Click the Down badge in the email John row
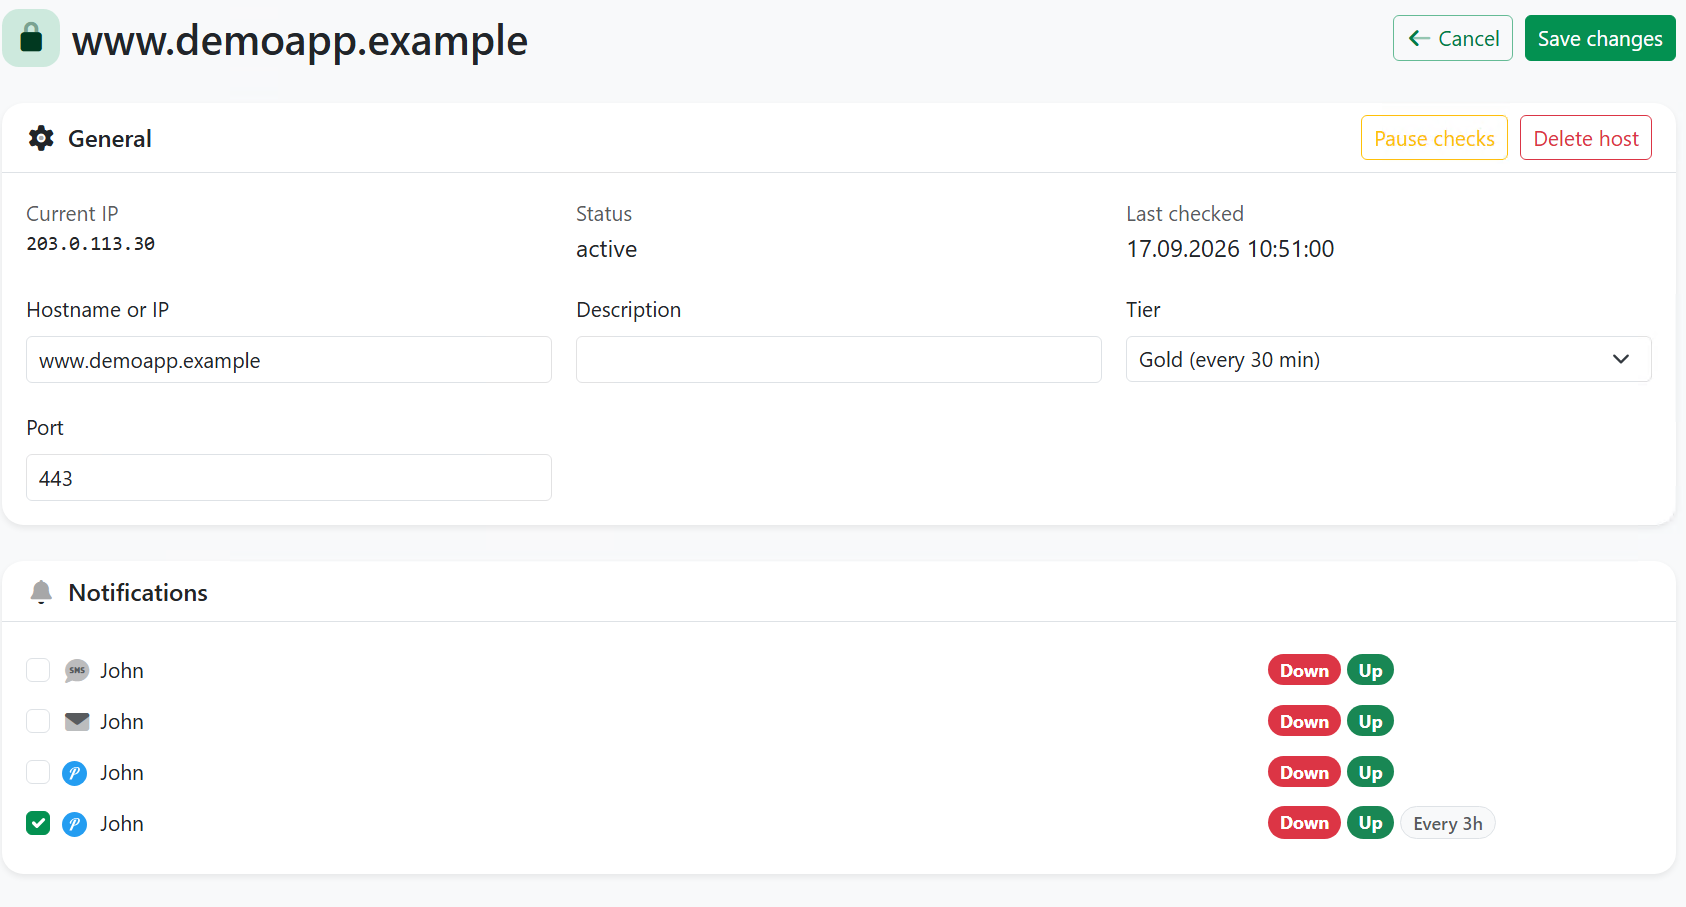The width and height of the screenshot is (1686, 907). (x=1304, y=721)
